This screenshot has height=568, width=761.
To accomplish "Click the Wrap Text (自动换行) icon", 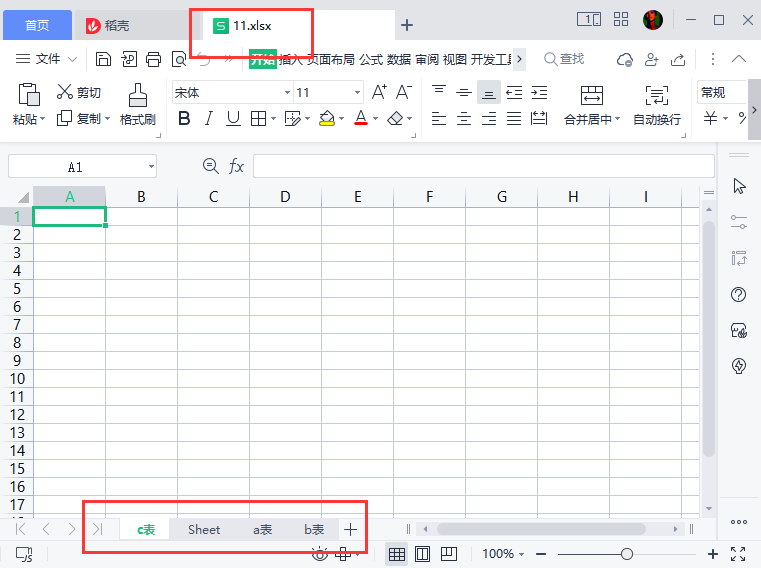I will coord(657,95).
